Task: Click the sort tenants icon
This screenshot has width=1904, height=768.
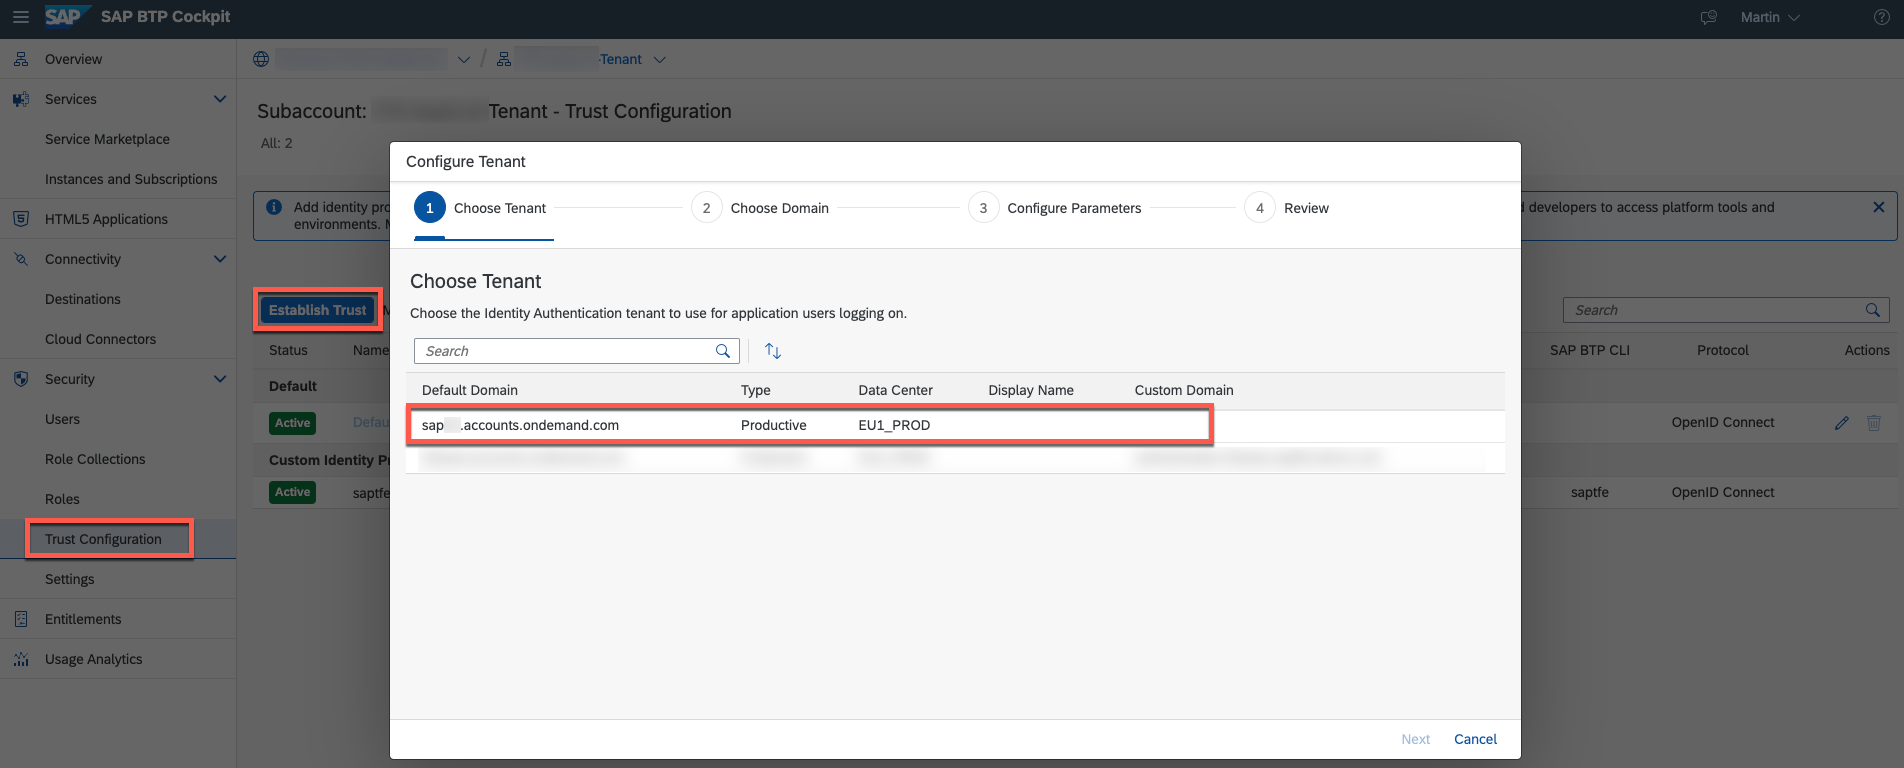Action: 773,351
